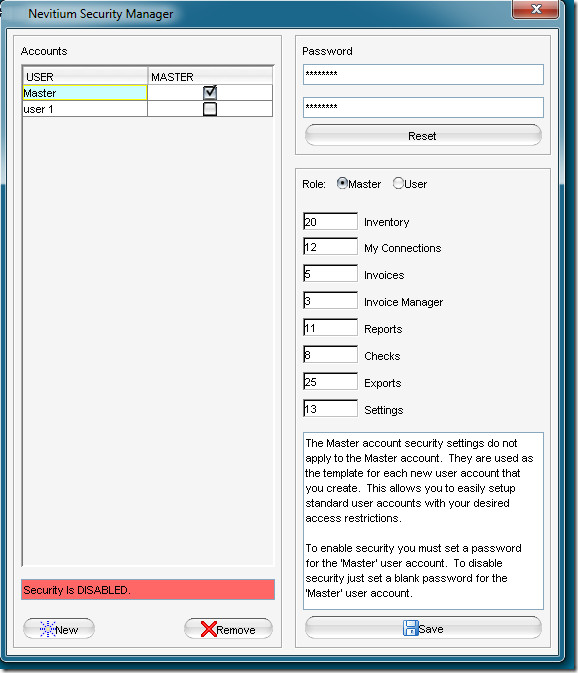578x673 pixels.
Task: Focus the confirm password field
Action: (423, 107)
